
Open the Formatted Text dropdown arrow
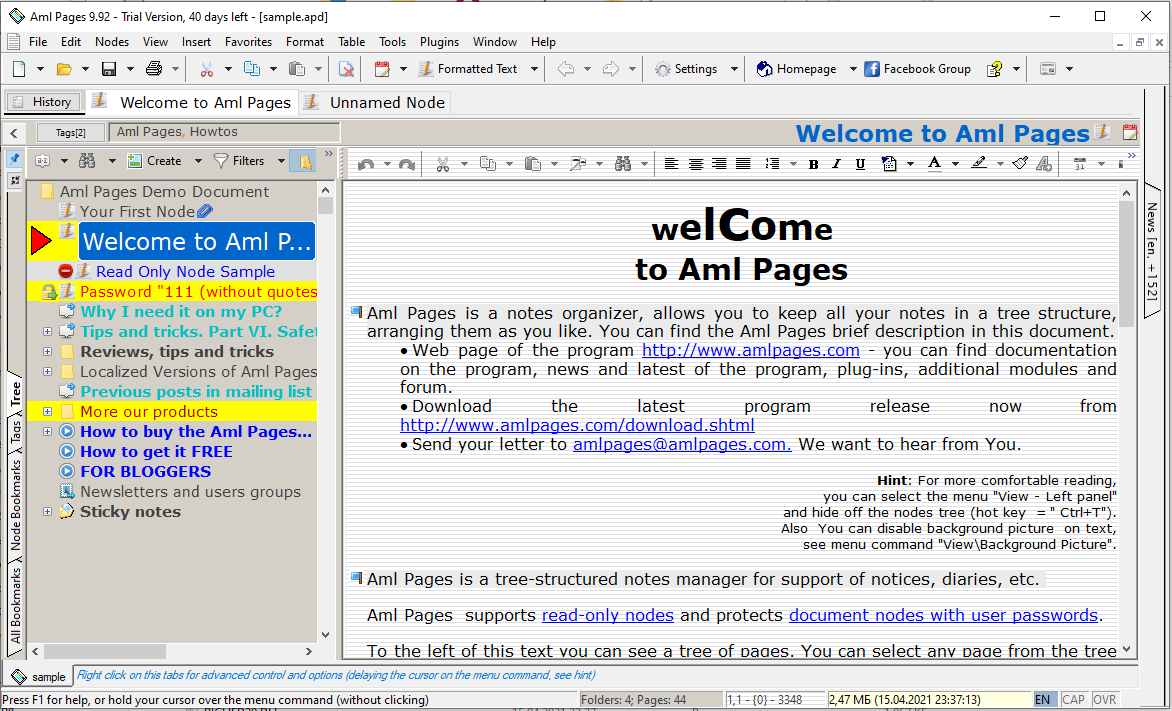click(534, 69)
